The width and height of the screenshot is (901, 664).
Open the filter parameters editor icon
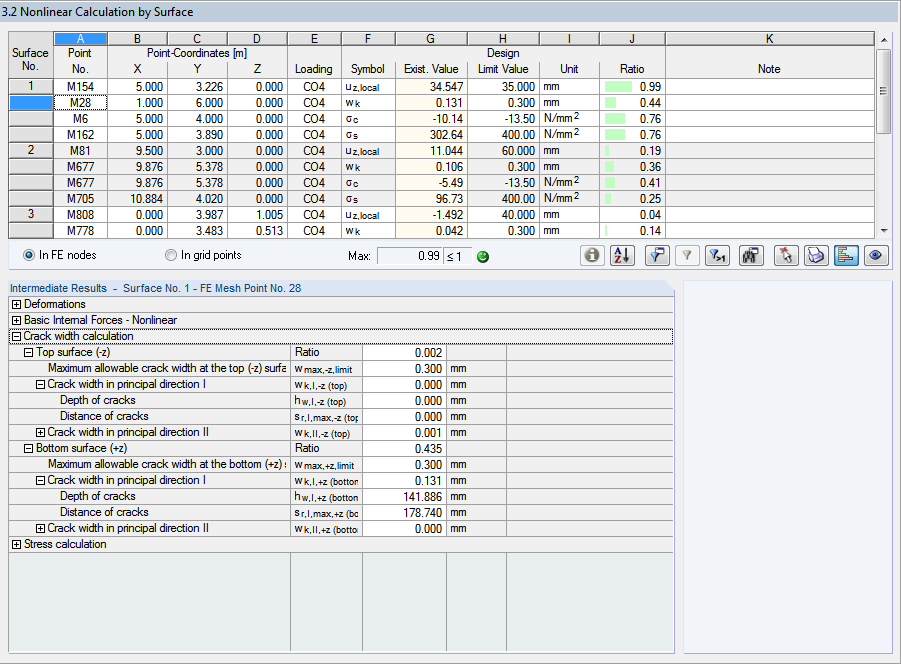coord(657,255)
